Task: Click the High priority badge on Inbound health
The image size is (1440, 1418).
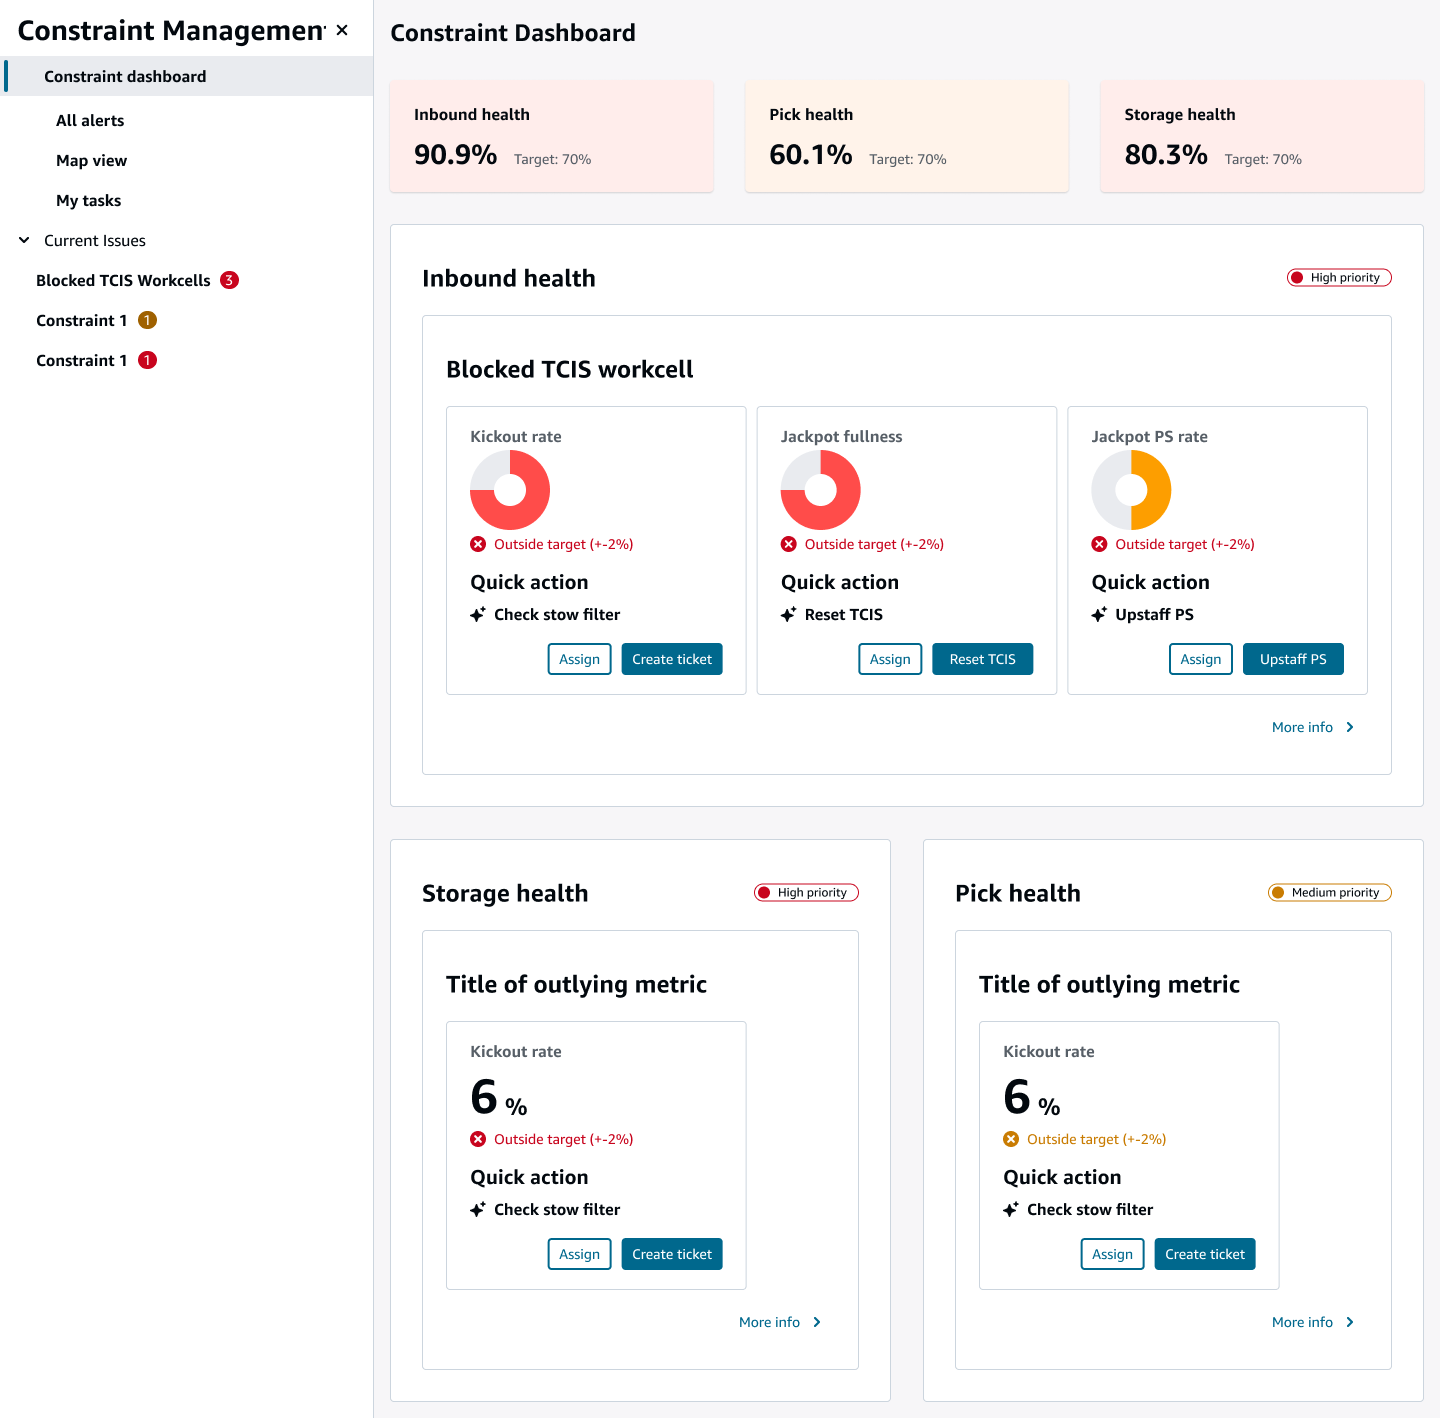Action: [x=1339, y=277]
